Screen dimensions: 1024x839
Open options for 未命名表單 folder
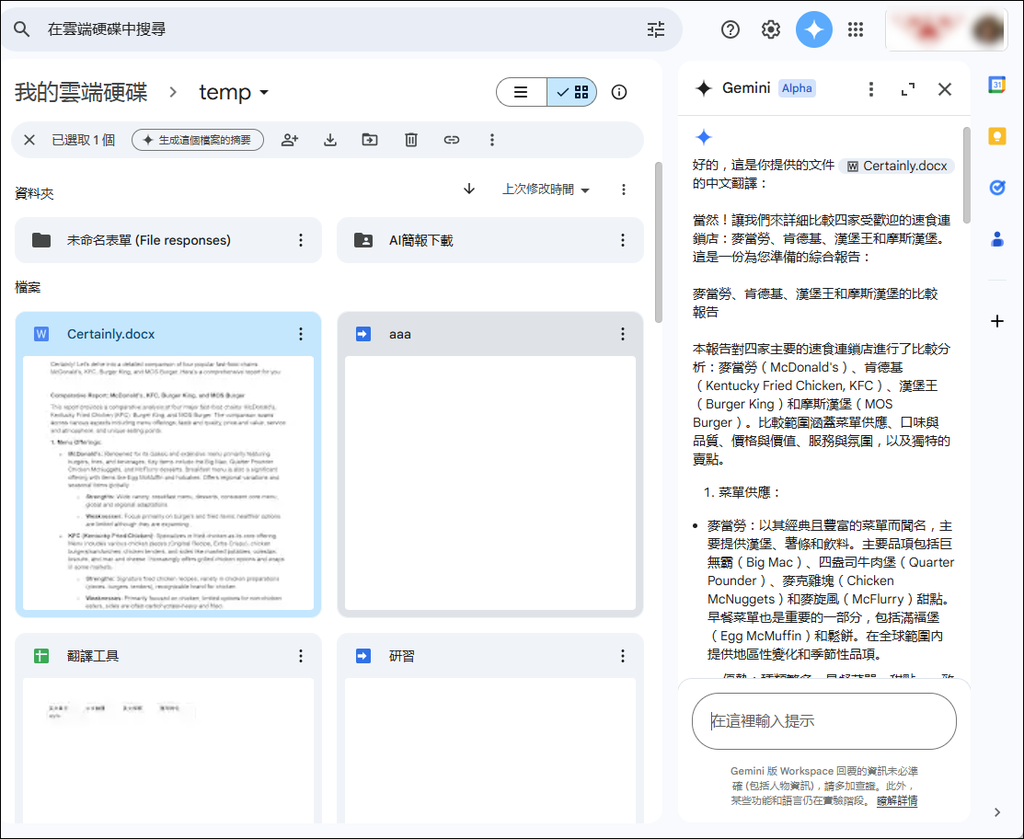(x=301, y=240)
